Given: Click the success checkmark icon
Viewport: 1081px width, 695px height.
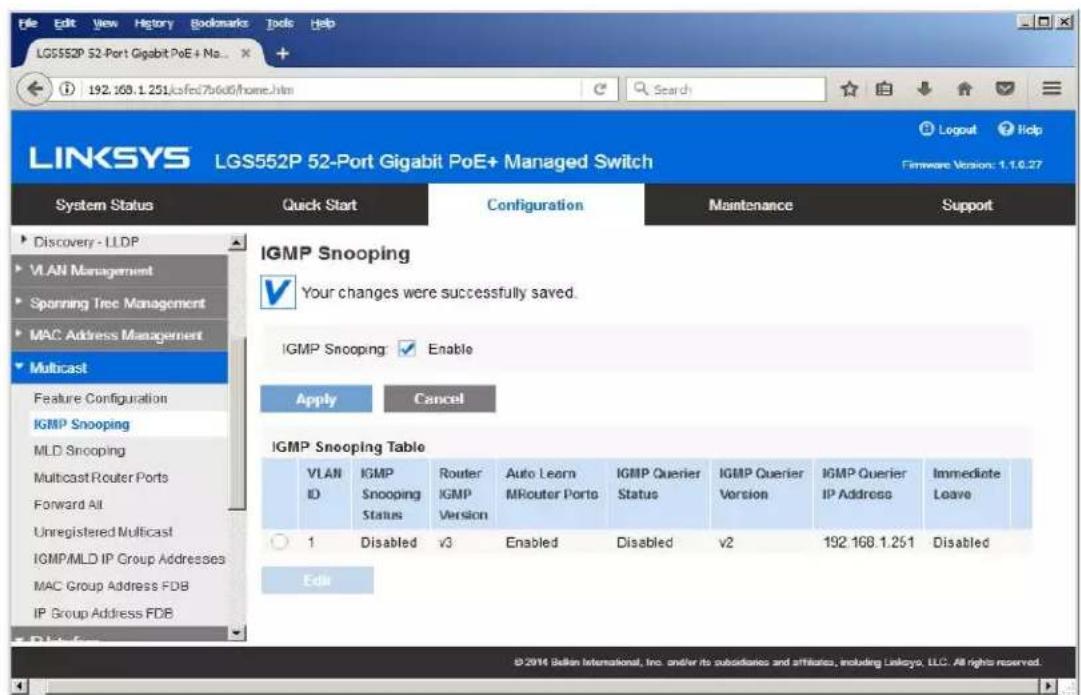Looking at the screenshot, I should click(278, 292).
